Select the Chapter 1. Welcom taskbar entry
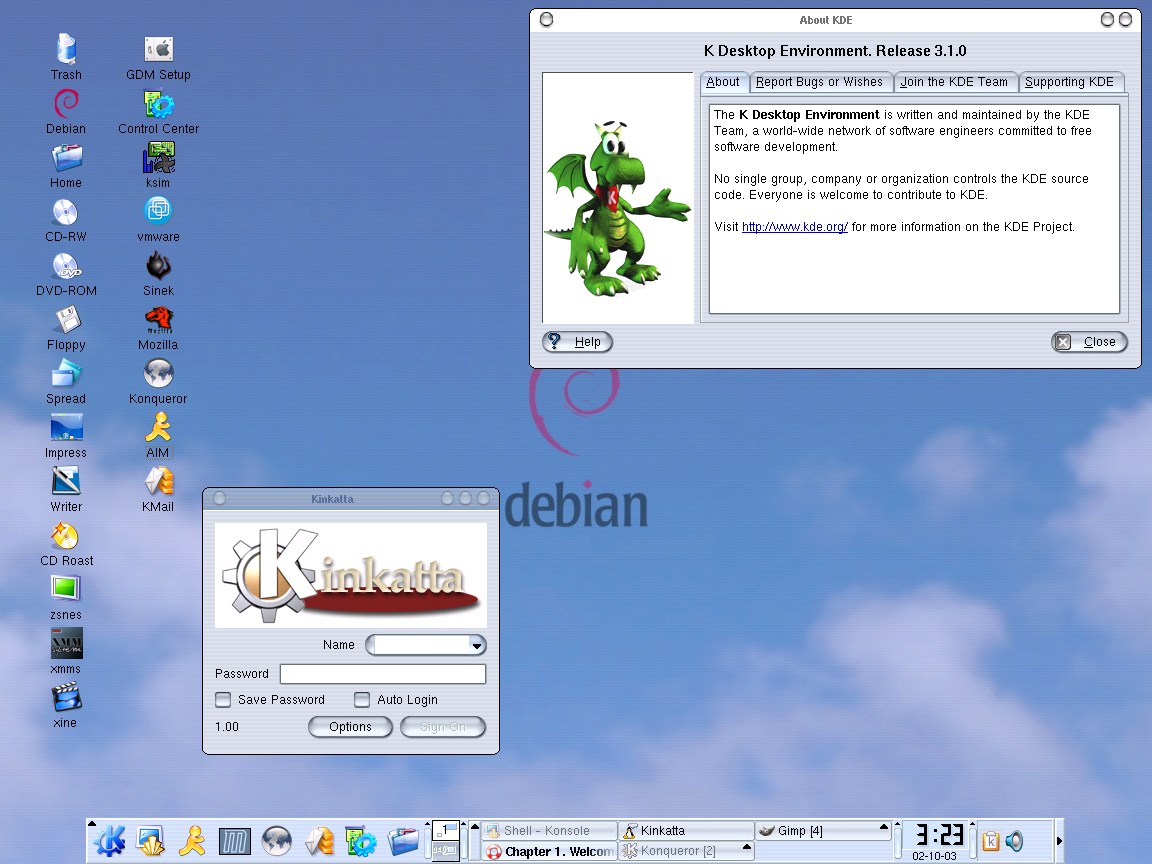 click(x=549, y=852)
